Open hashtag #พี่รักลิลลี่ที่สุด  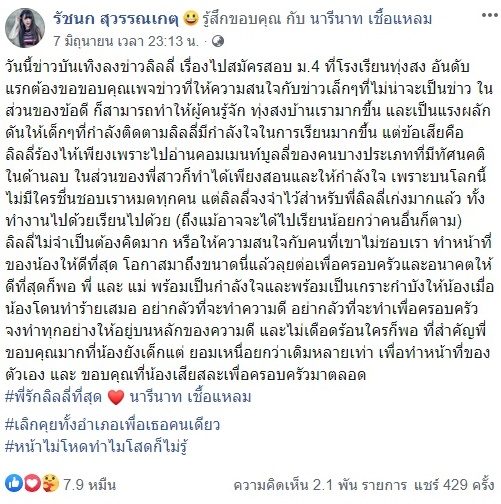(54, 397)
